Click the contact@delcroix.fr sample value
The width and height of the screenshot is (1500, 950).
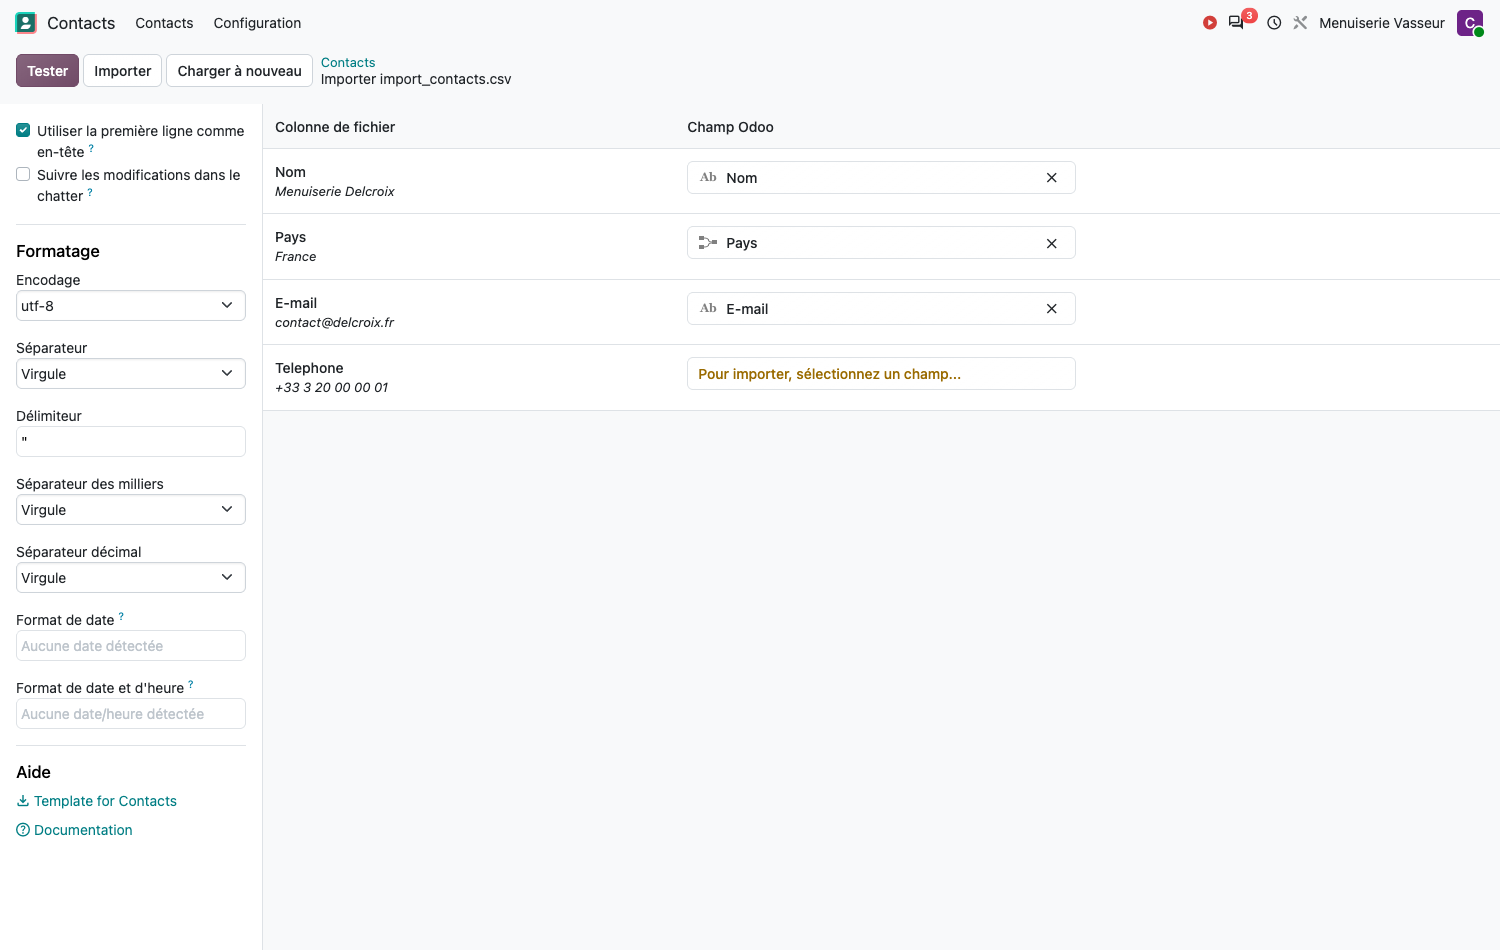335,323
